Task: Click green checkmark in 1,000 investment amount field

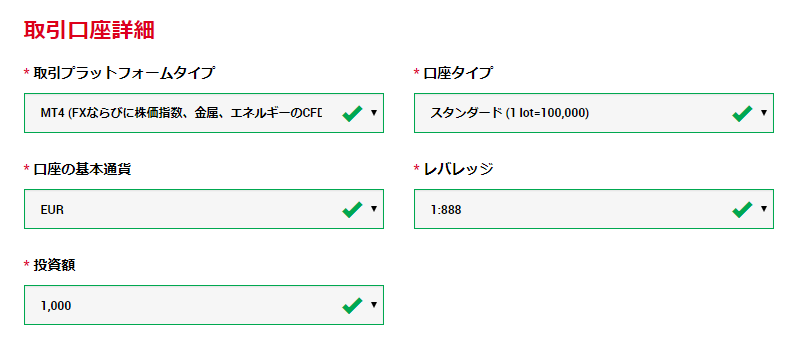Action: click(x=353, y=305)
